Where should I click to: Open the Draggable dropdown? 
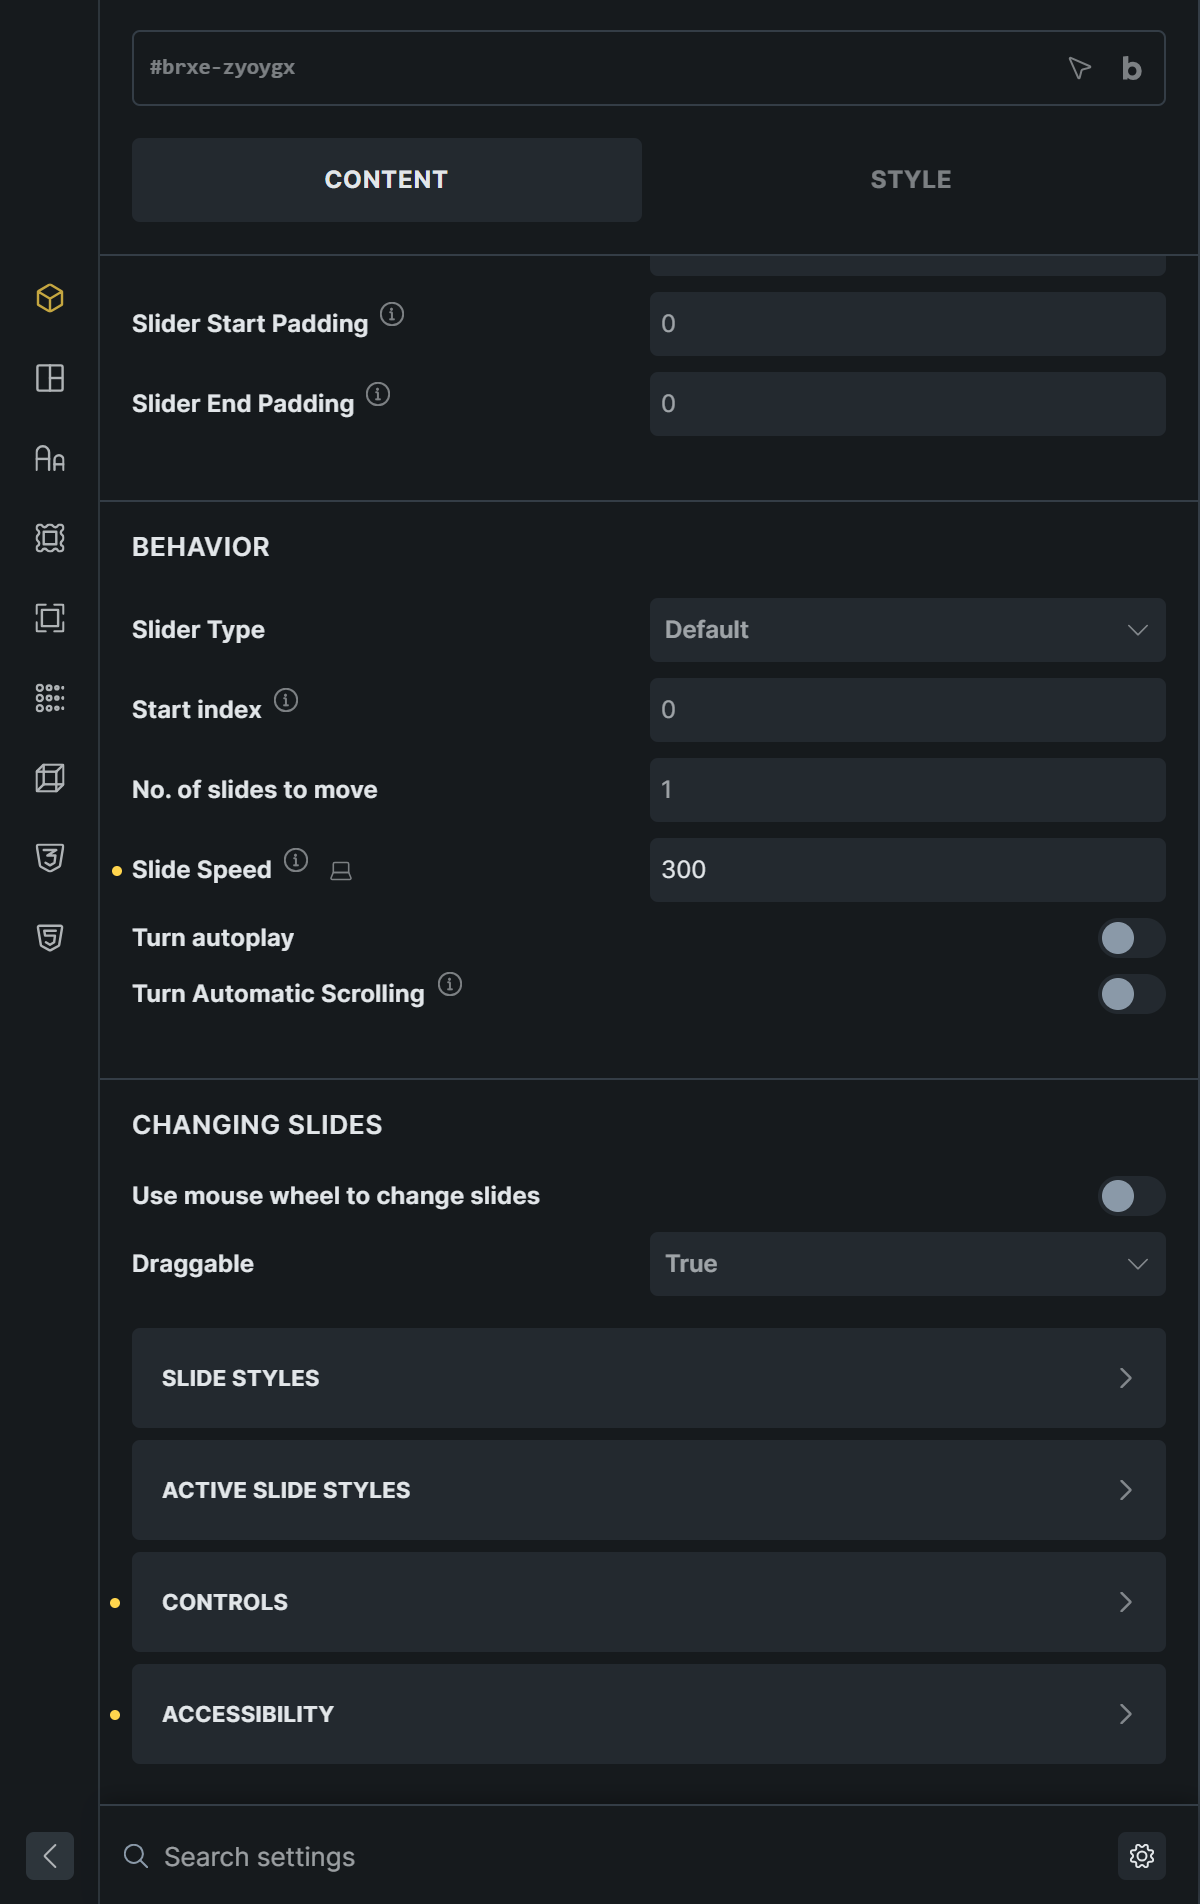pos(908,1264)
